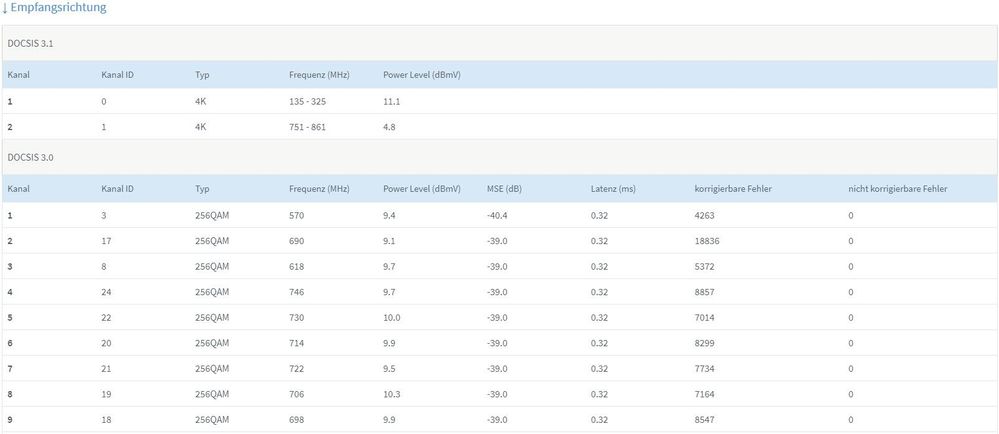
Task: Select frequency range 751 - 861
Action: point(307,127)
